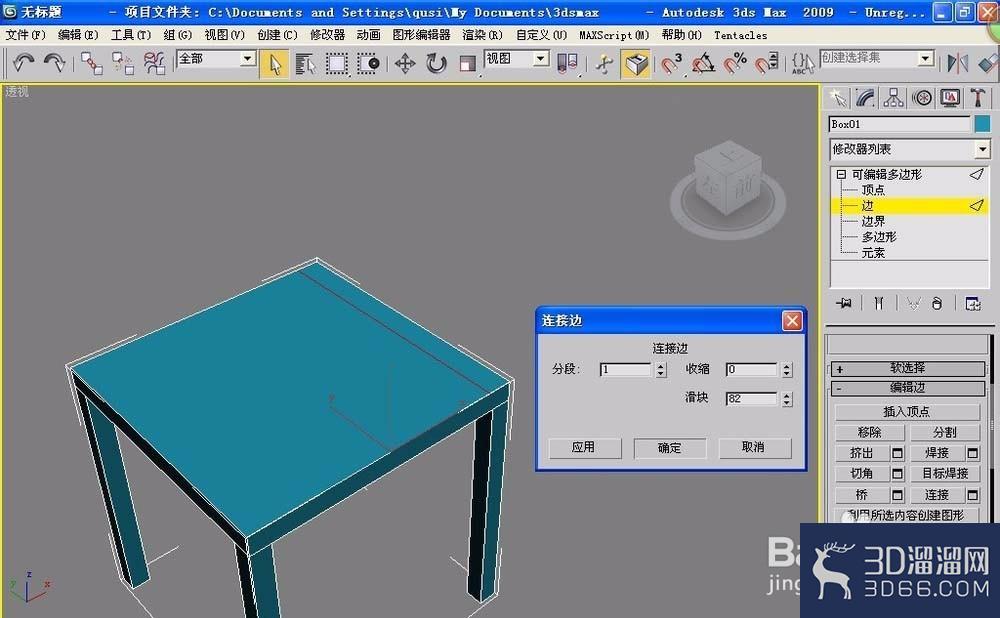Activate the Select Object arrow tool
Screen dimensions: 1000x618
275,64
